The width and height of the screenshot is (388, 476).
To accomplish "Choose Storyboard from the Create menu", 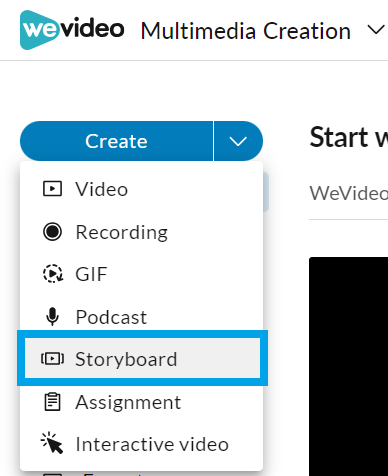I will (142, 359).
